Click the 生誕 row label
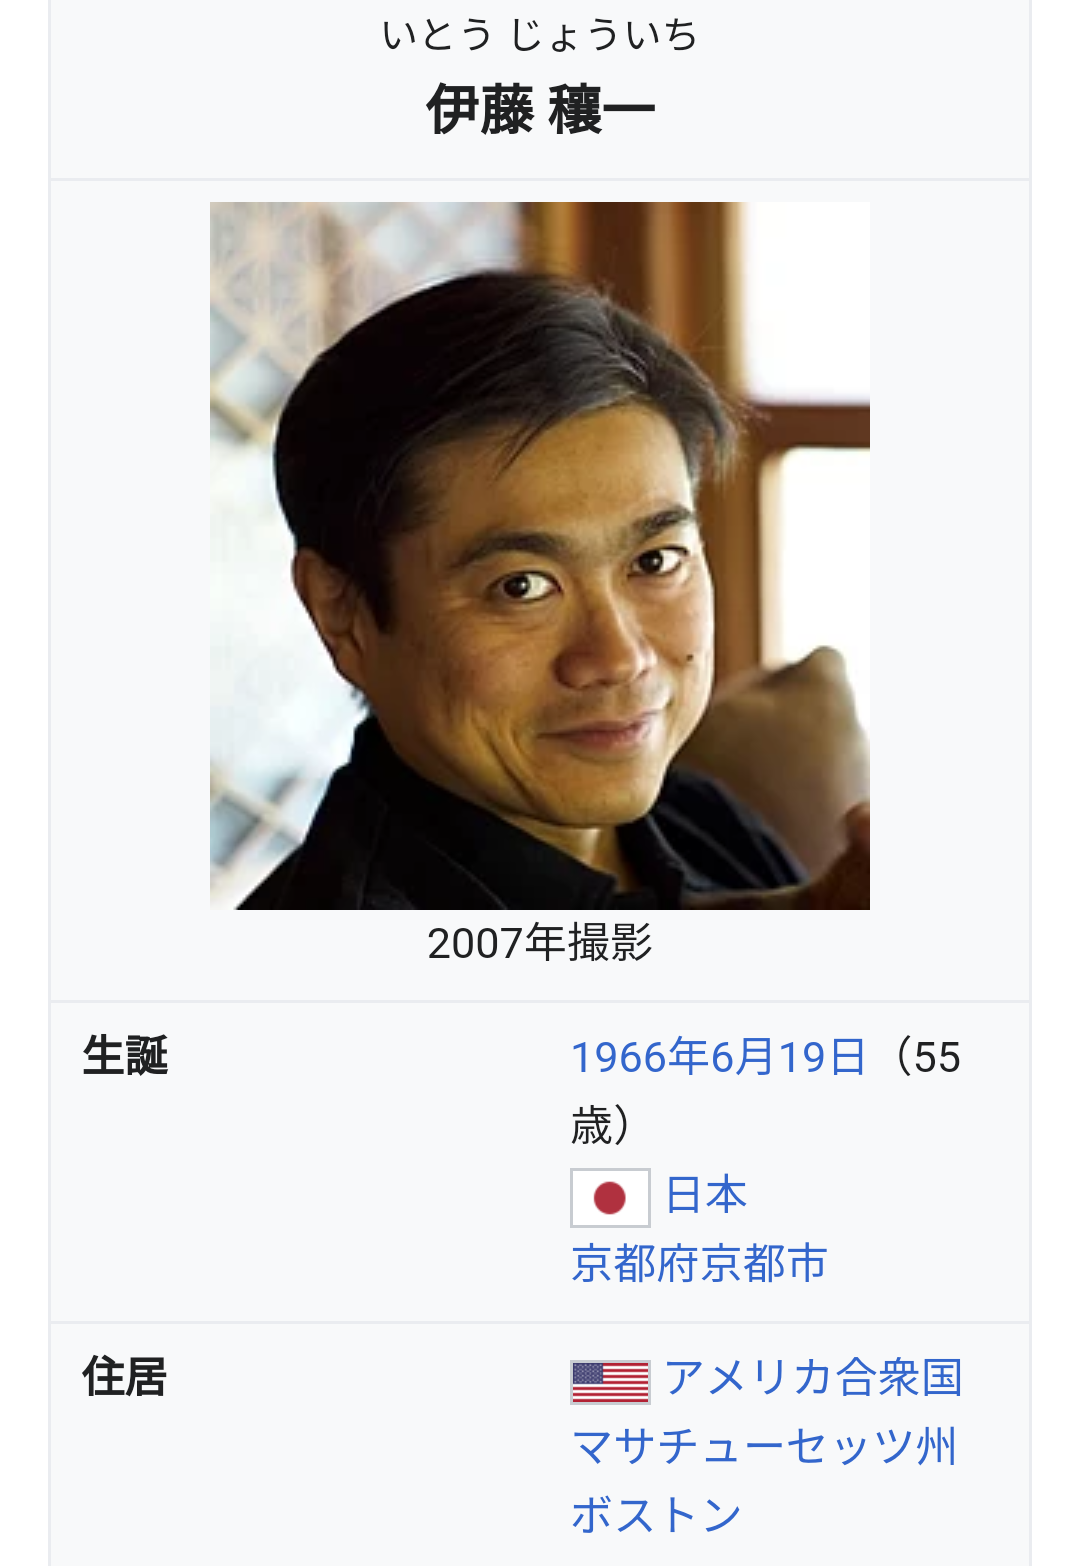The image size is (1080, 1566). click(x=125, y=1056)
